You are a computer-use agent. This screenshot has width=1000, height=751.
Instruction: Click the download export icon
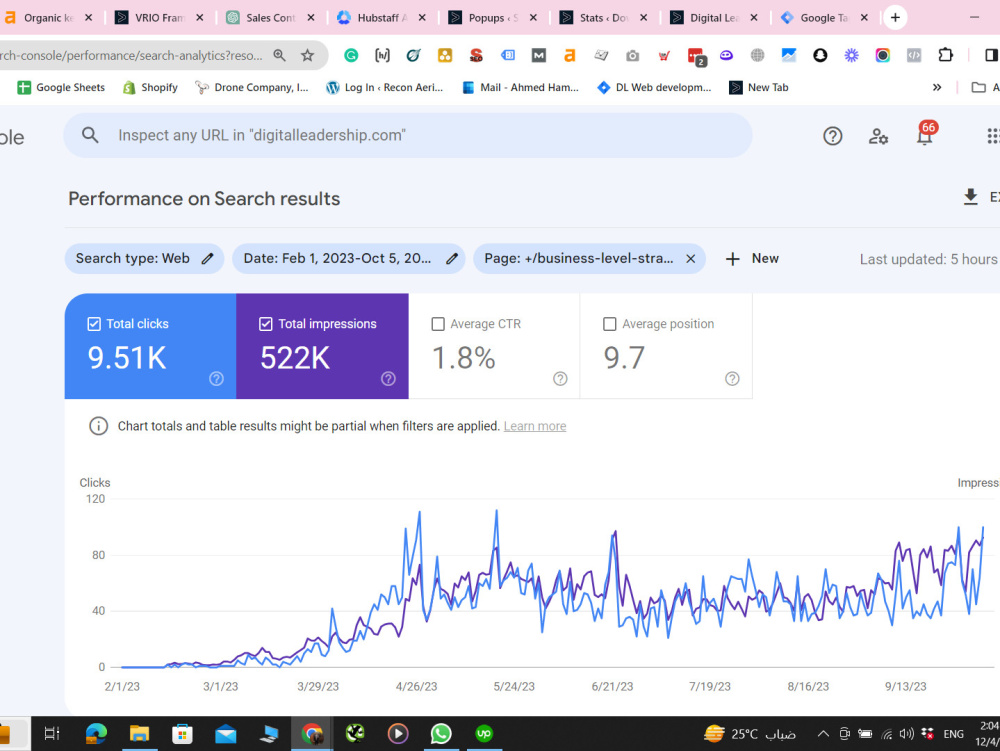click(970, 197)
